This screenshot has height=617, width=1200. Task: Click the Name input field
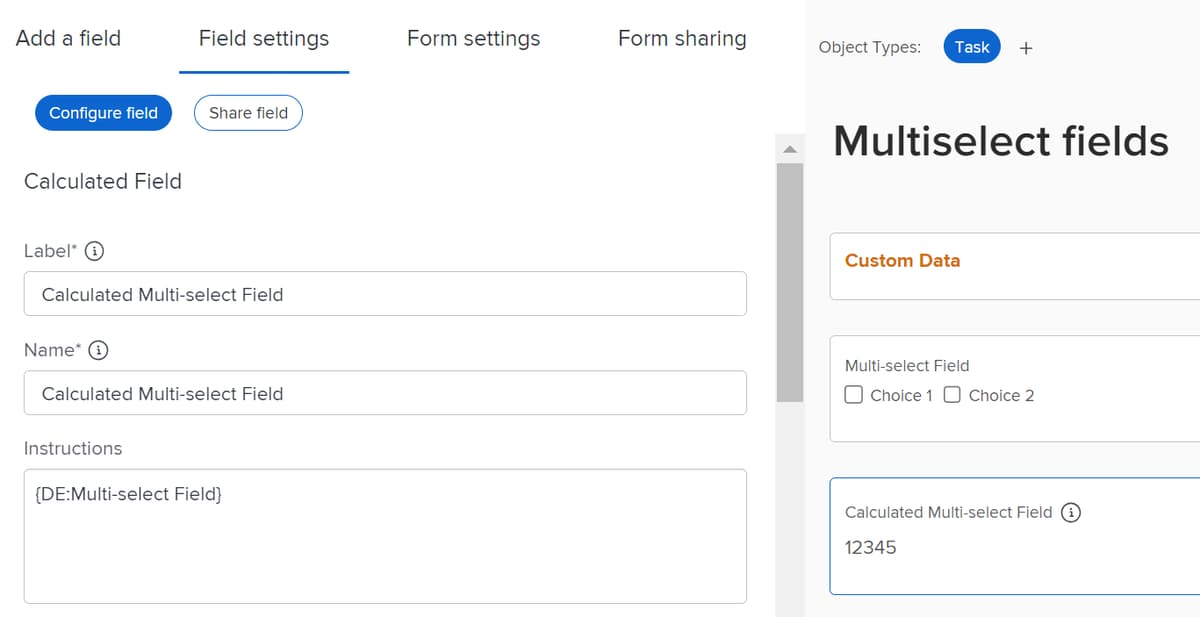[385, 392]
